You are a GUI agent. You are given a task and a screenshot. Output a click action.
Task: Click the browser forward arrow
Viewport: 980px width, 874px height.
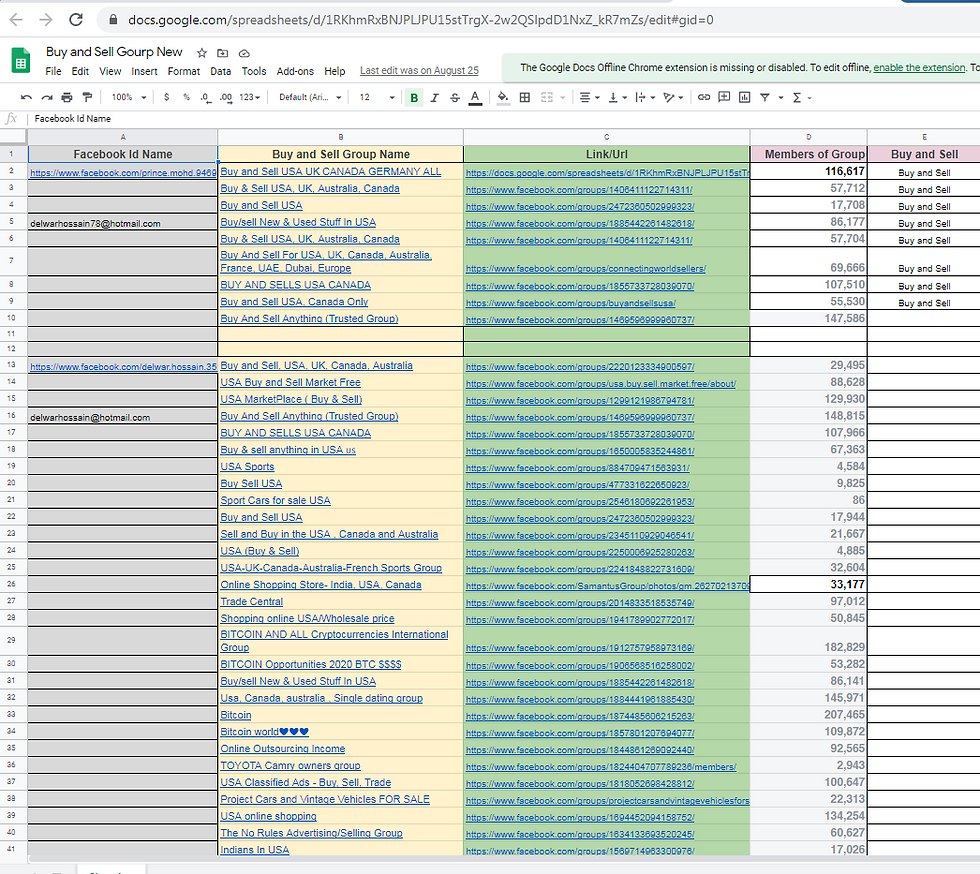click(x=46, y=19)
